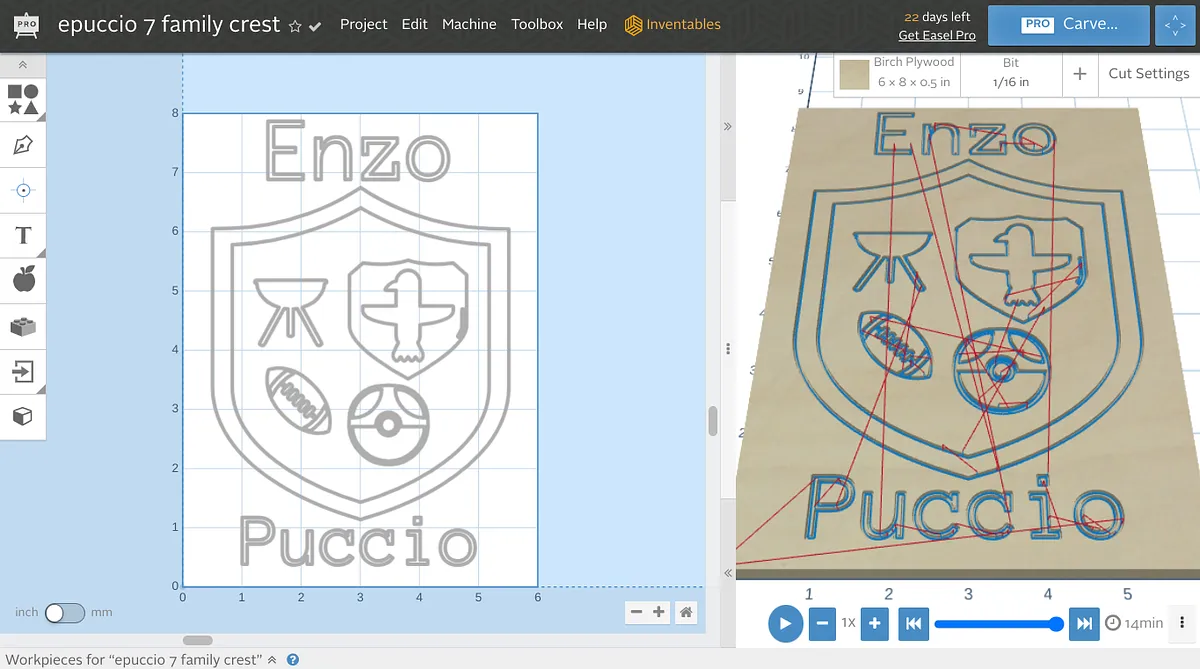Select the Text tool
The image size is (1200, 669).
tap(23, 236)
